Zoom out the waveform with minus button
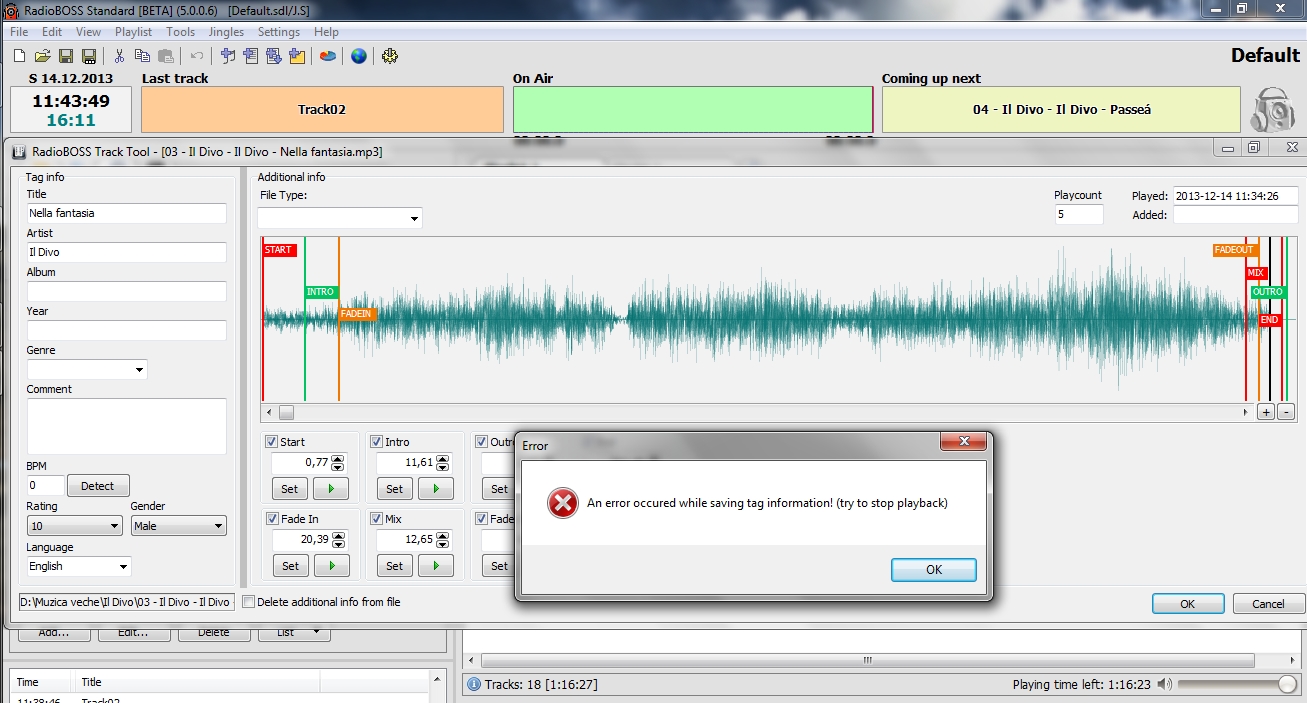The image size is (1307, 703). click(1286, 412)
